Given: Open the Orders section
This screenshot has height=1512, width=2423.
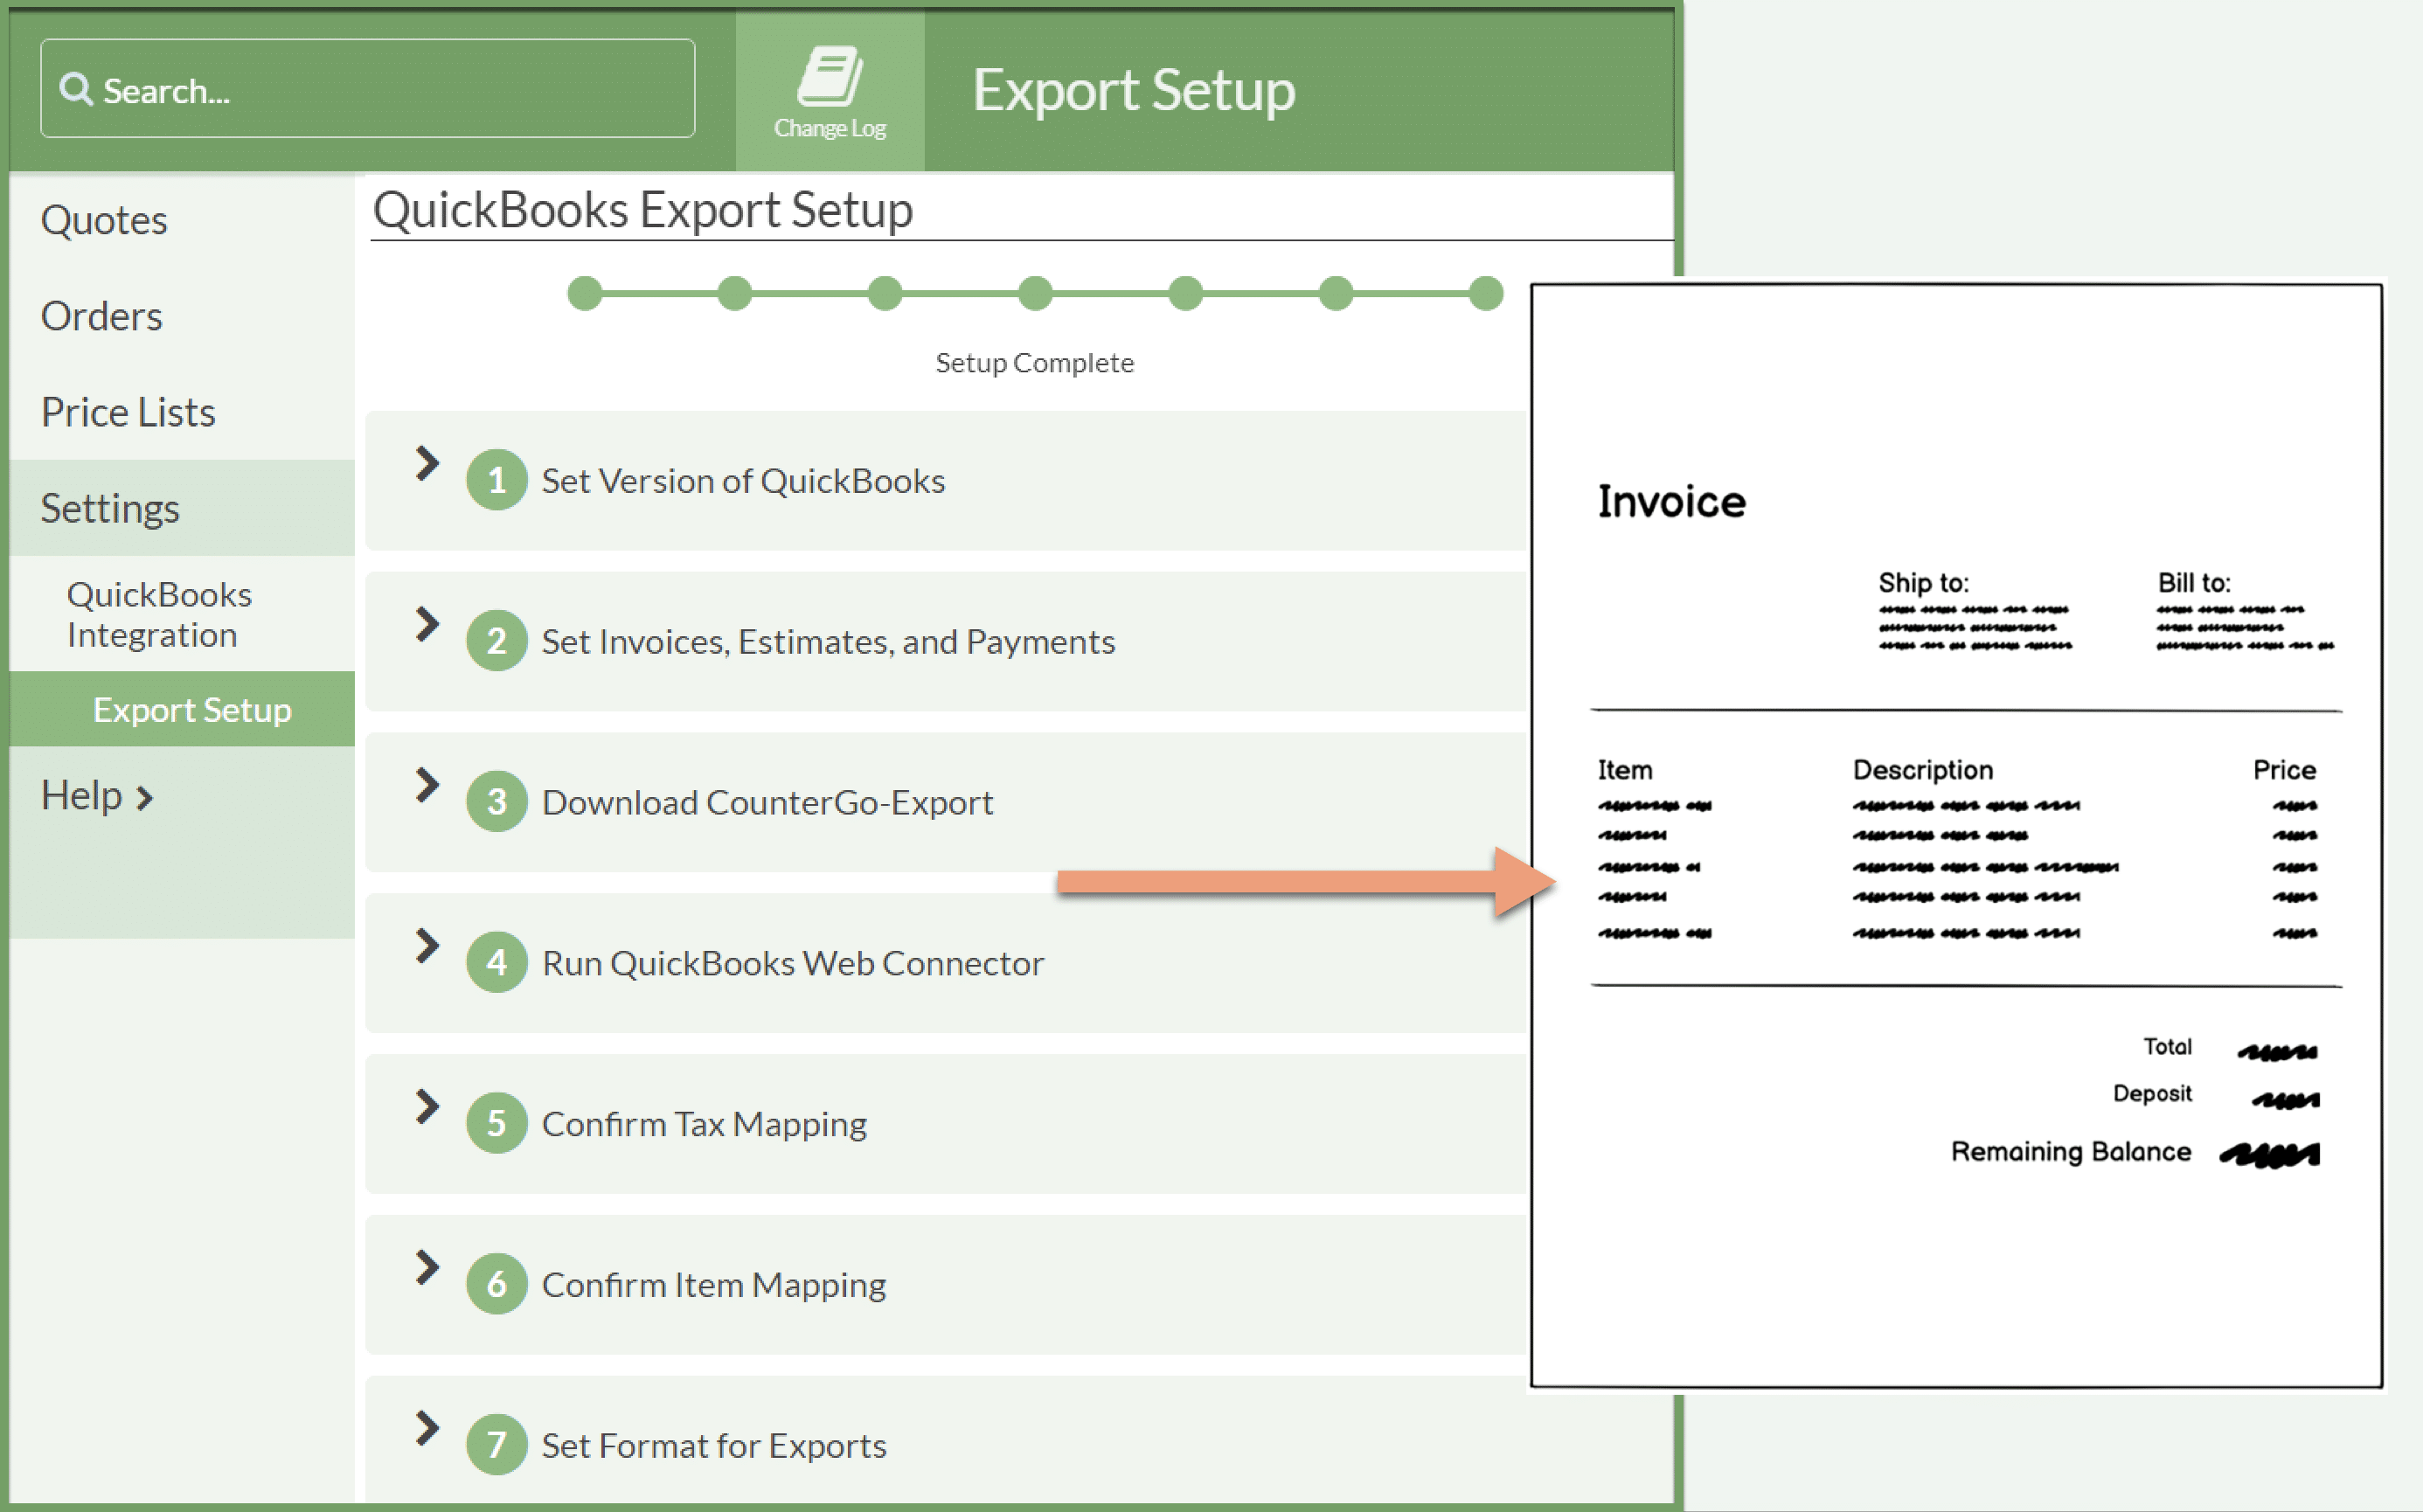Looking at the screenshot, I should click(x=102, y=316).
